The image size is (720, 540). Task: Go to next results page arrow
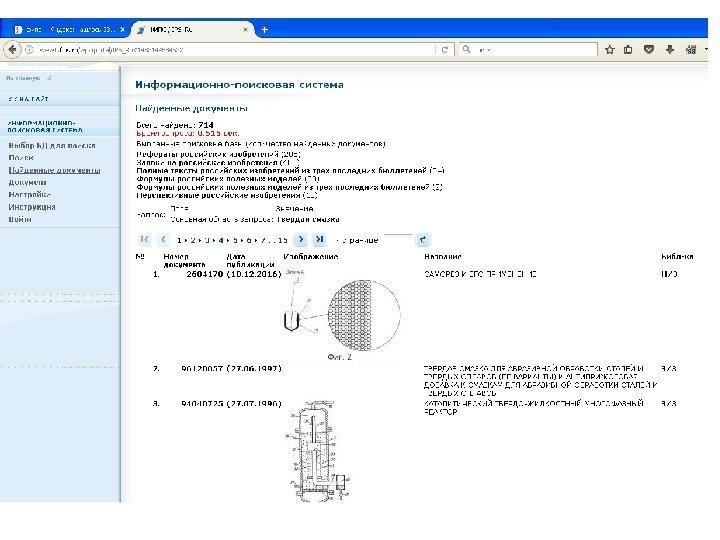tap(300, 239)
